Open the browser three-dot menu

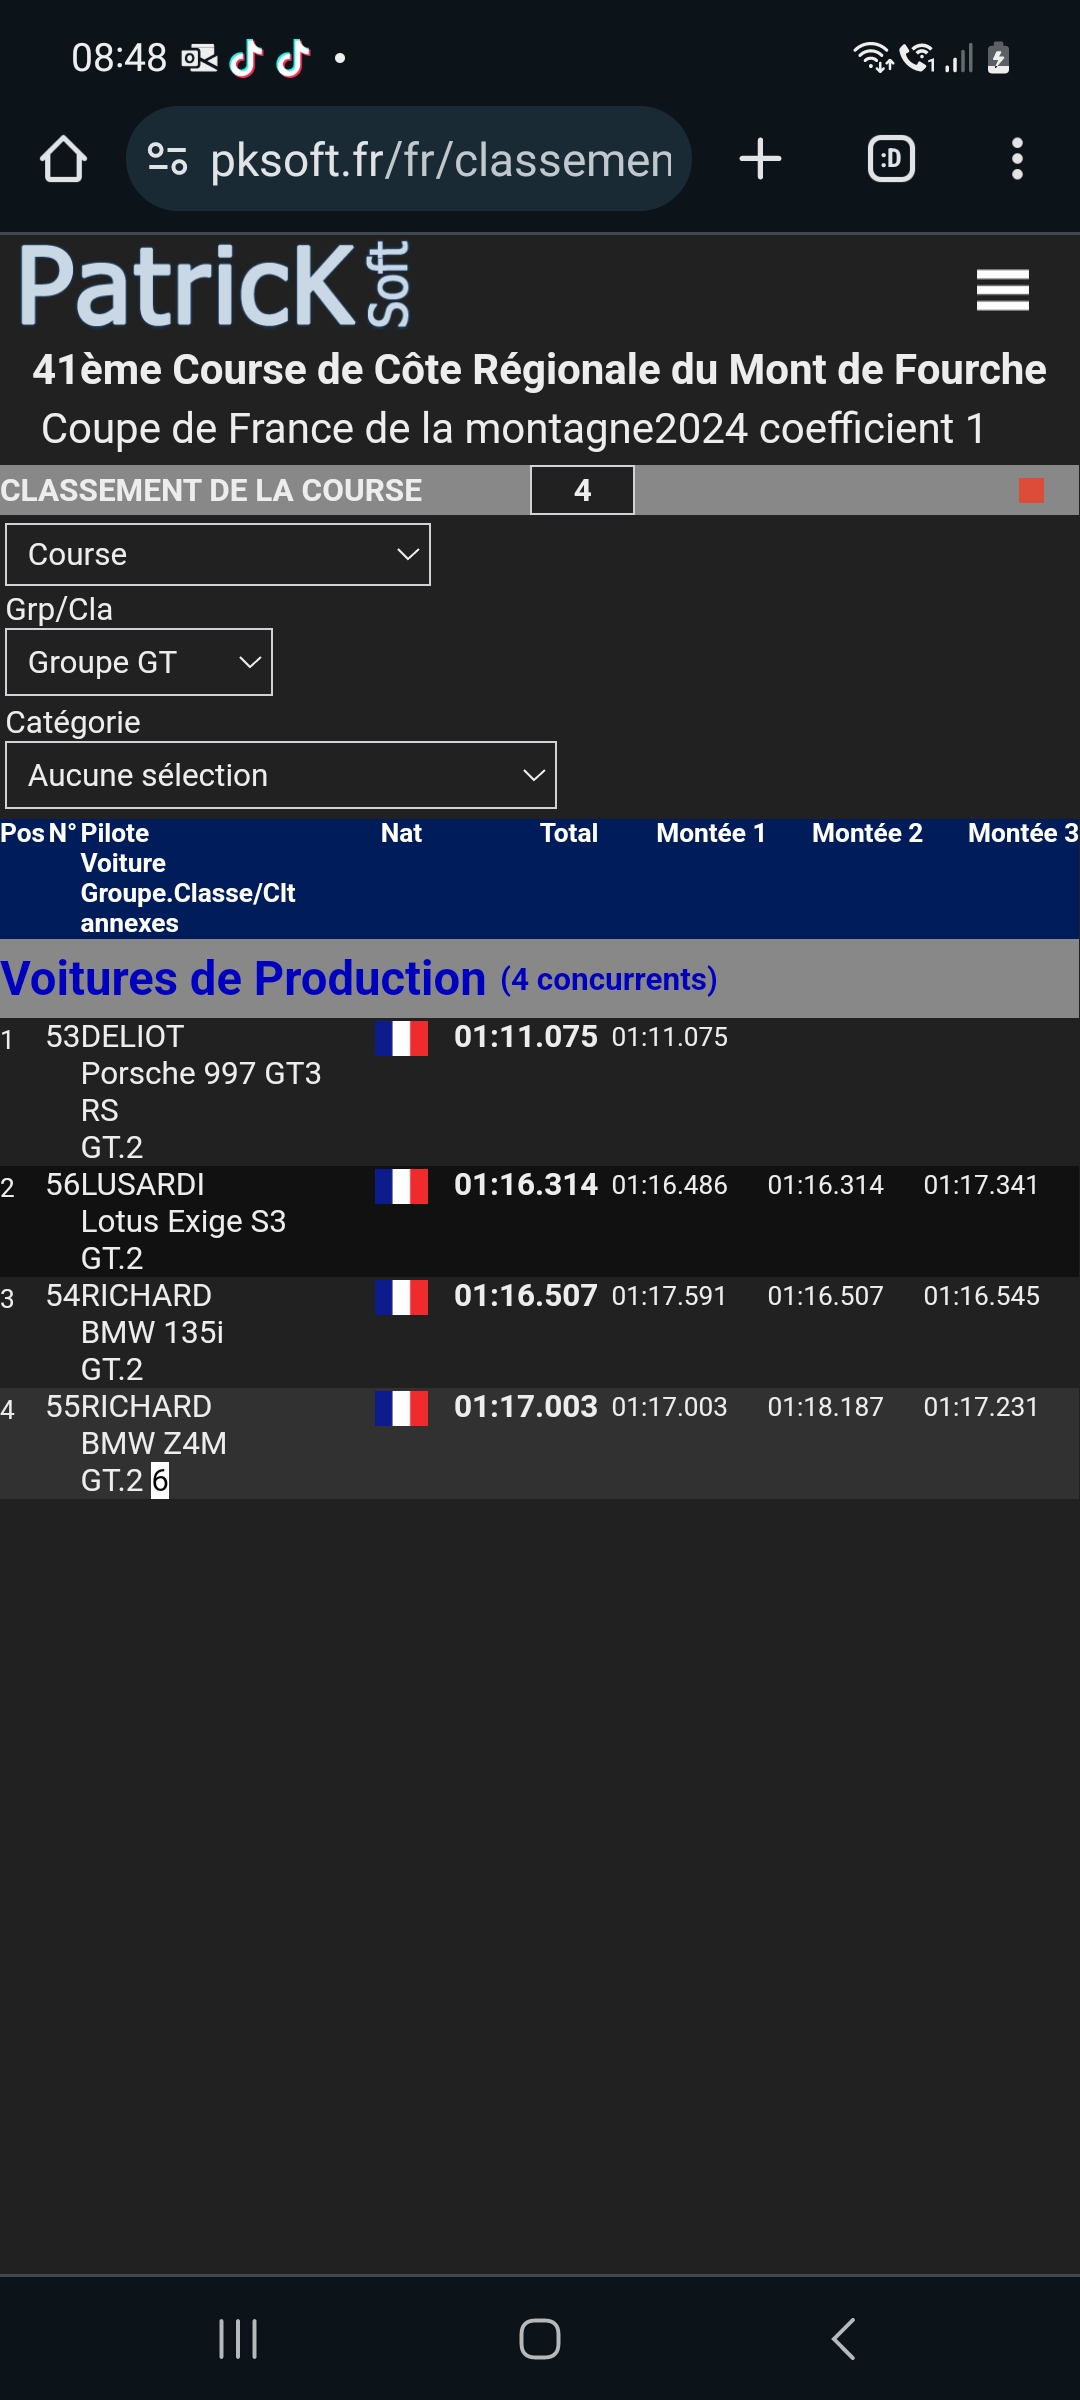click(1017, 159)
